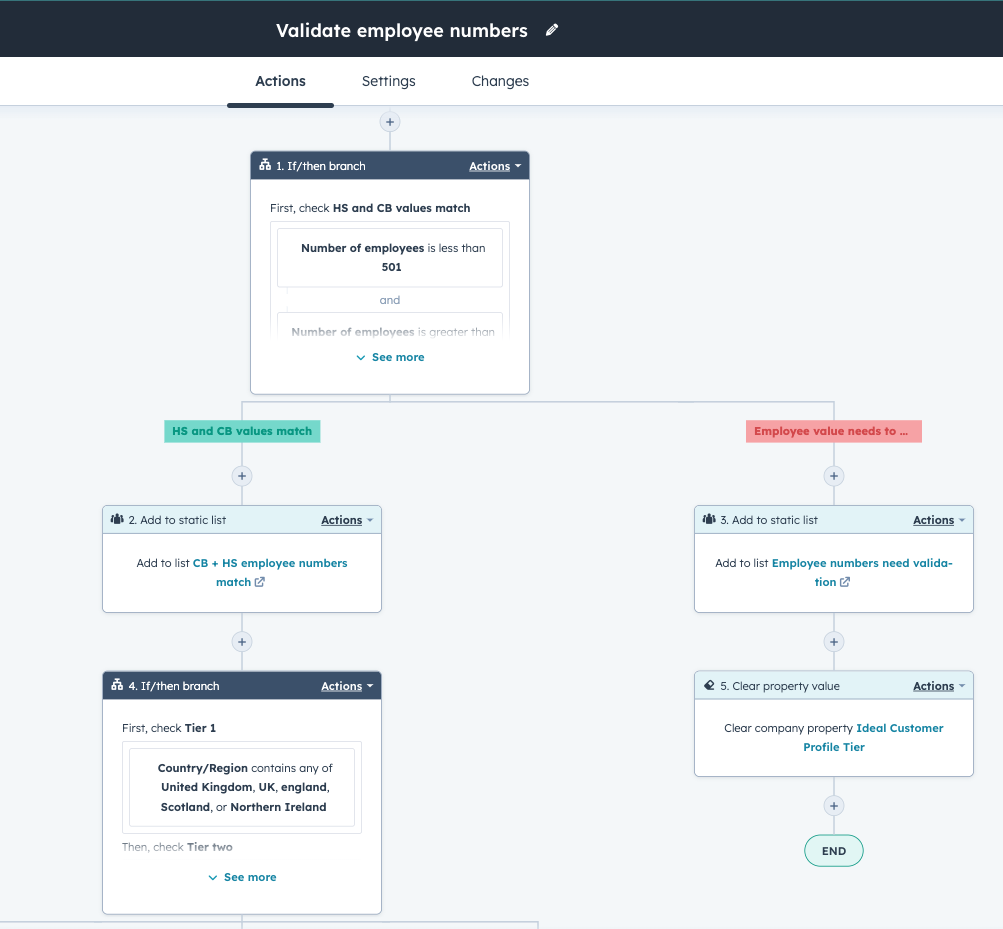Expand See more on step 4 branch card
Screen dimensions: 1003x929
pyautogui.click(x=241, y=877)
